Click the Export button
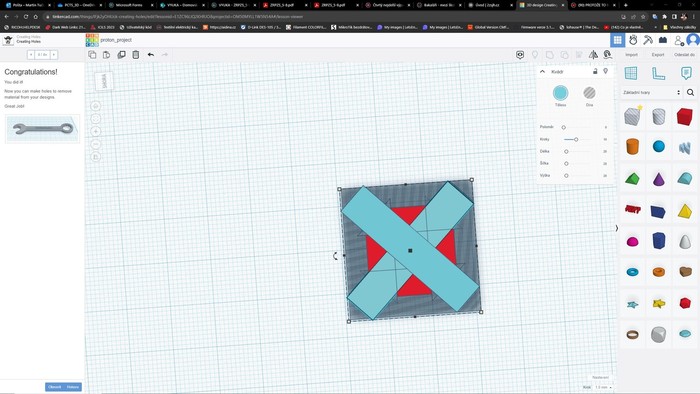 tap(658, 54)
